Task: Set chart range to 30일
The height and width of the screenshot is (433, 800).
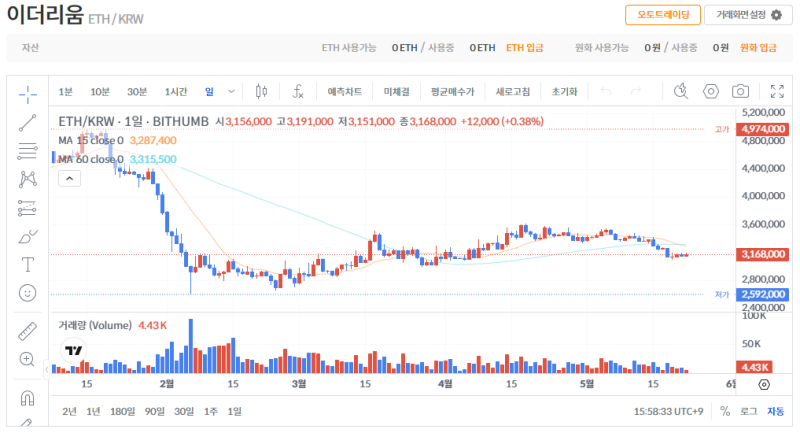Action: coord(184,411)
